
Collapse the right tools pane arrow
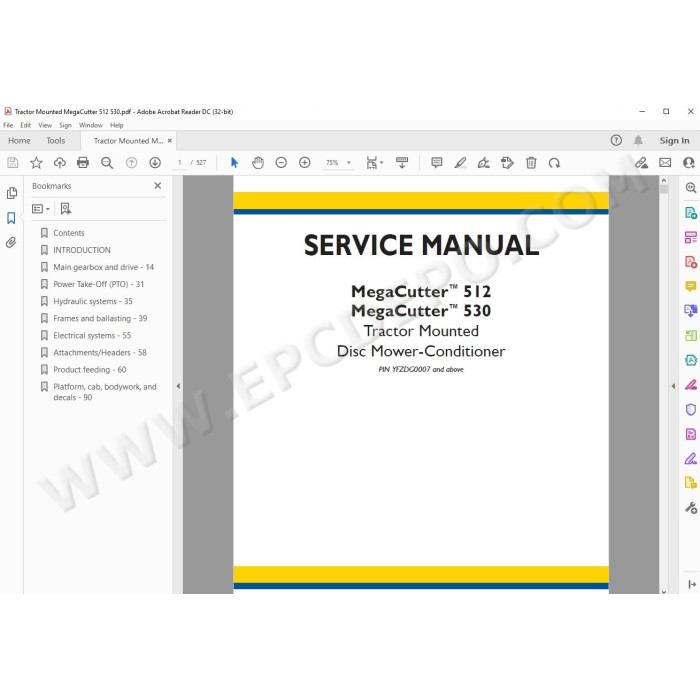point(673,386)
